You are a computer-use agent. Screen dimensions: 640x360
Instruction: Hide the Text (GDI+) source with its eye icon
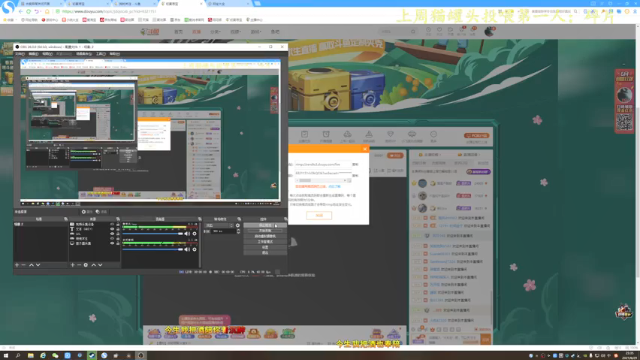[112, 229]
